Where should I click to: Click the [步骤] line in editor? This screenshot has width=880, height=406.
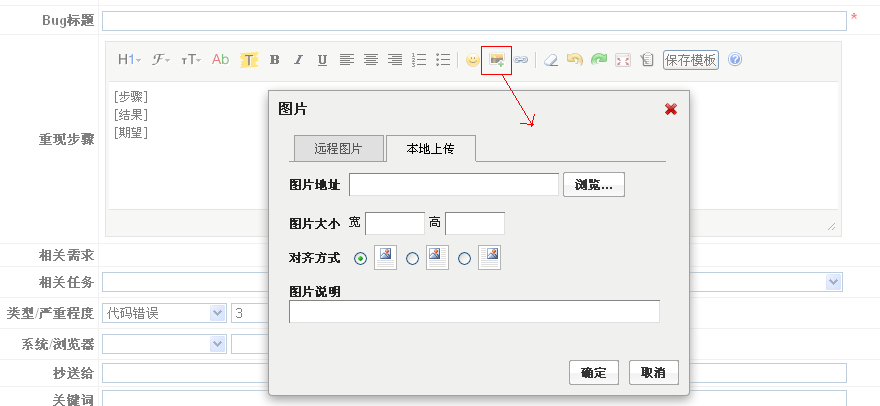click(x=131, y=97)
